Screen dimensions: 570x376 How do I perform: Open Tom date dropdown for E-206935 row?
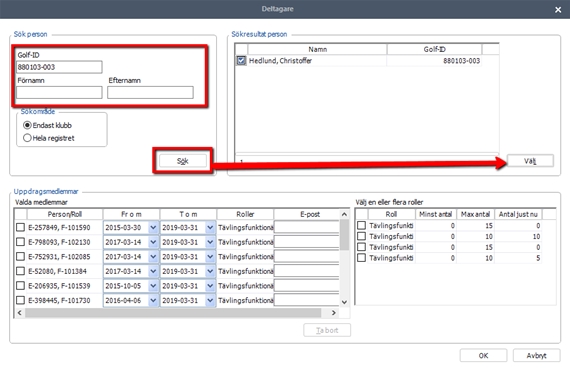tap(210, 286)
